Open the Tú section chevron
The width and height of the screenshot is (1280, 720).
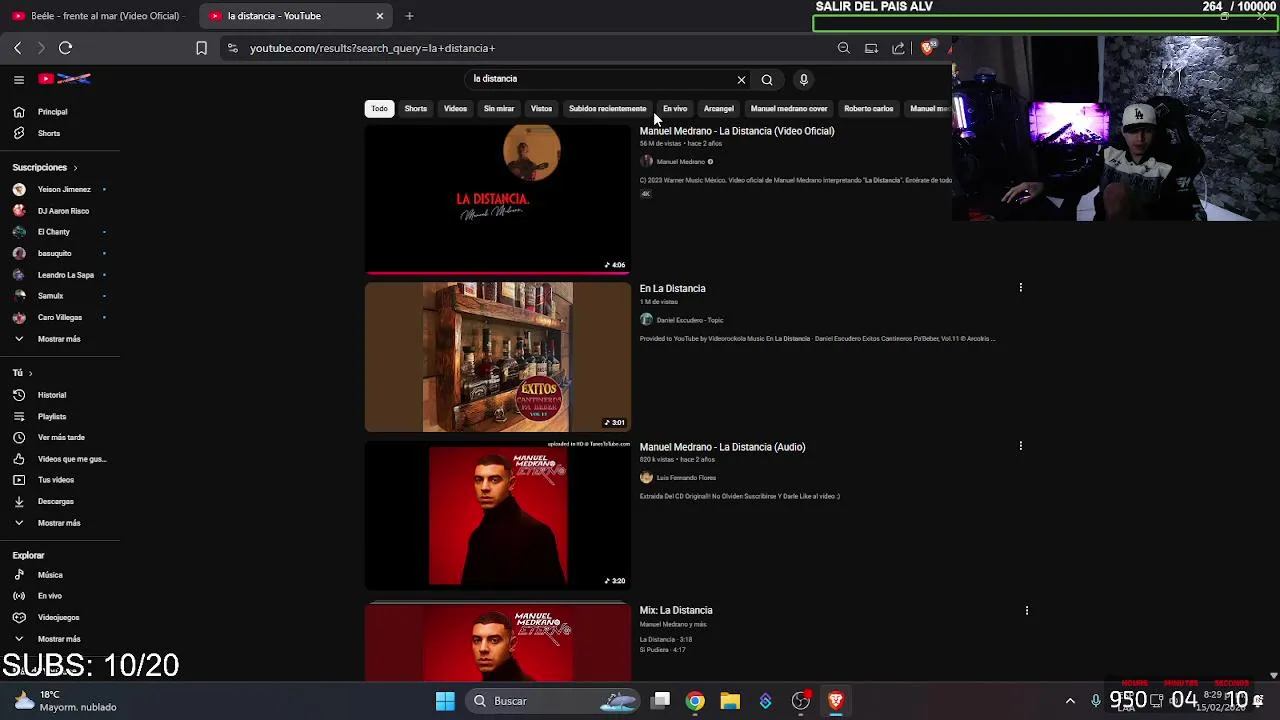(x=30, y=373)
